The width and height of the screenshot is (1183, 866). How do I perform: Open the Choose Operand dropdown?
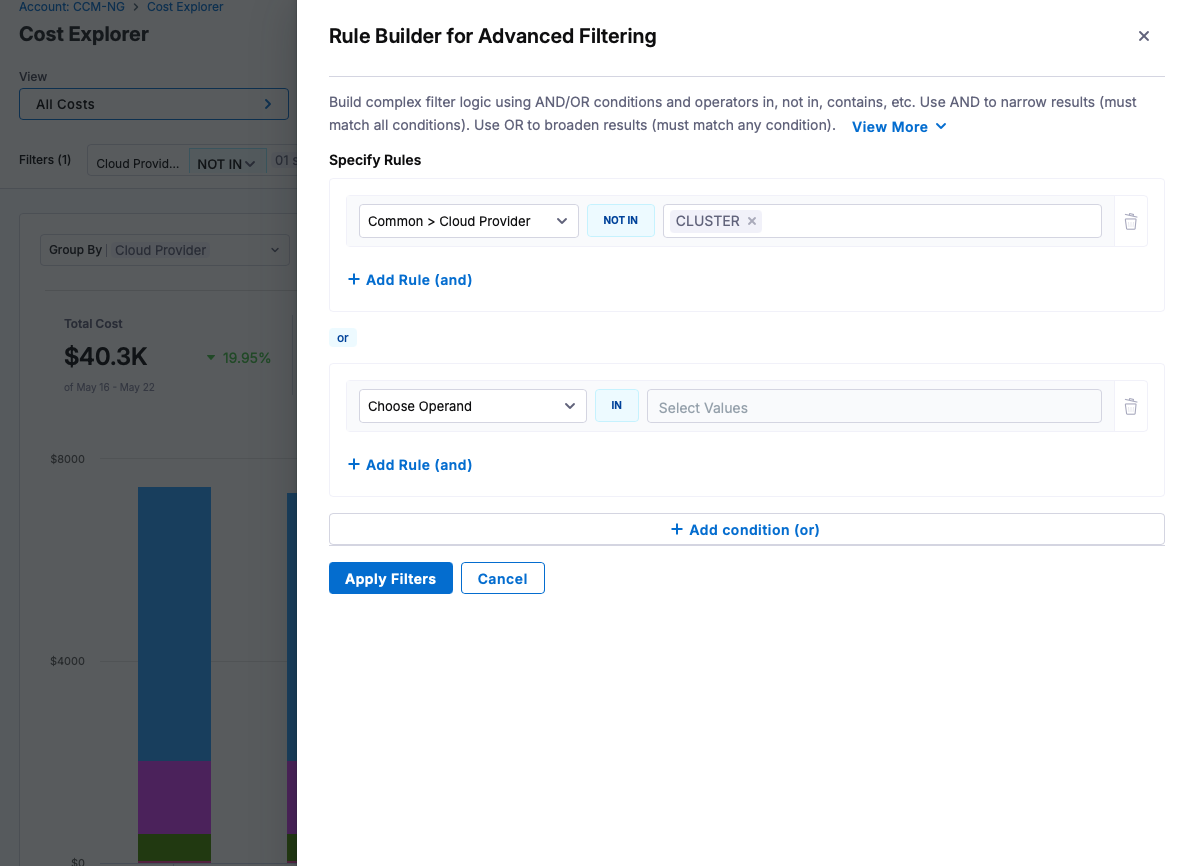pos(472,406)
